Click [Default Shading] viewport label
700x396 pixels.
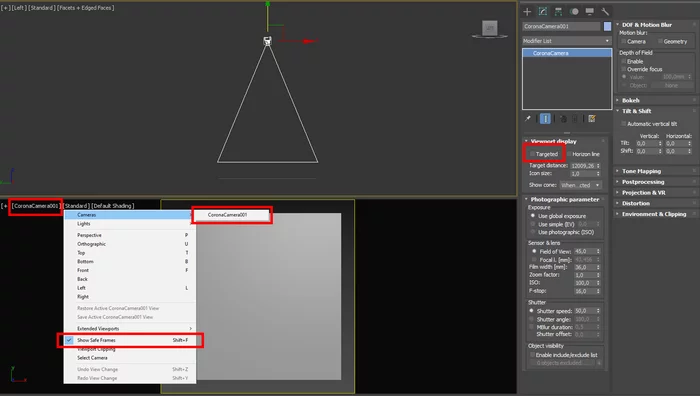112,206
